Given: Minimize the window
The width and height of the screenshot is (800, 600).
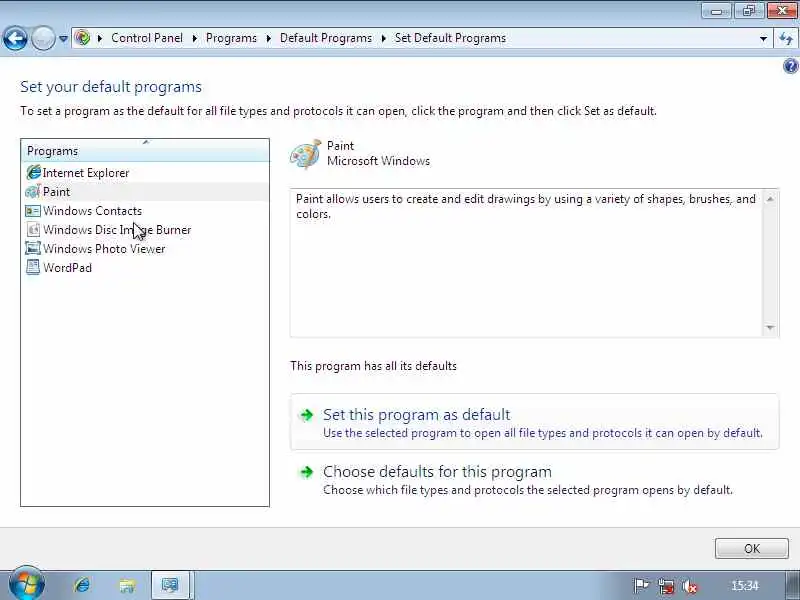Looking at the screenshot, I should click(716, 11).
